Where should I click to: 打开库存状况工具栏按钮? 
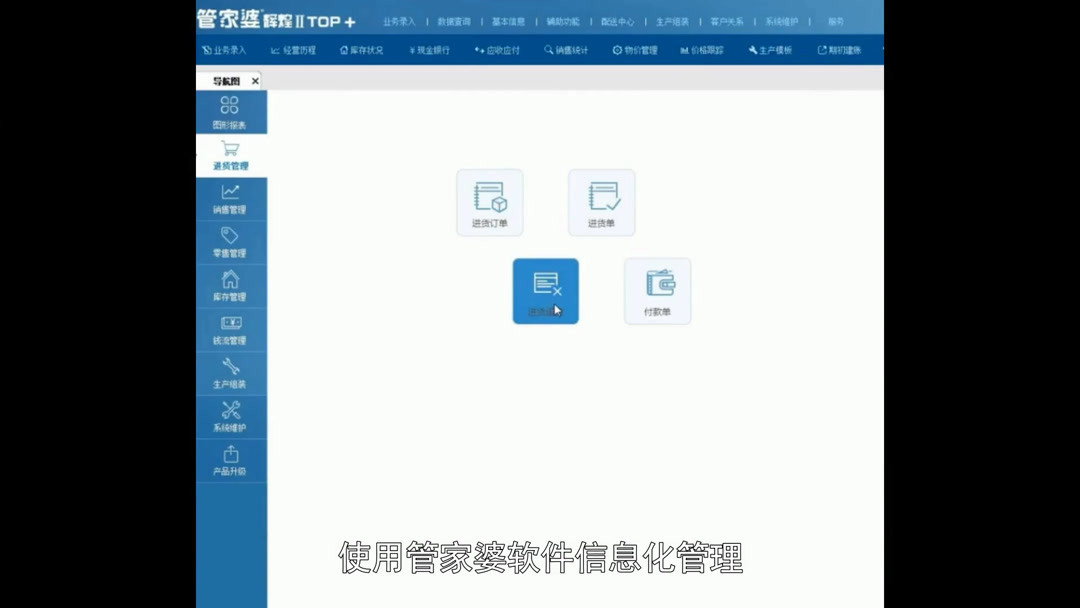click(361, 49)
